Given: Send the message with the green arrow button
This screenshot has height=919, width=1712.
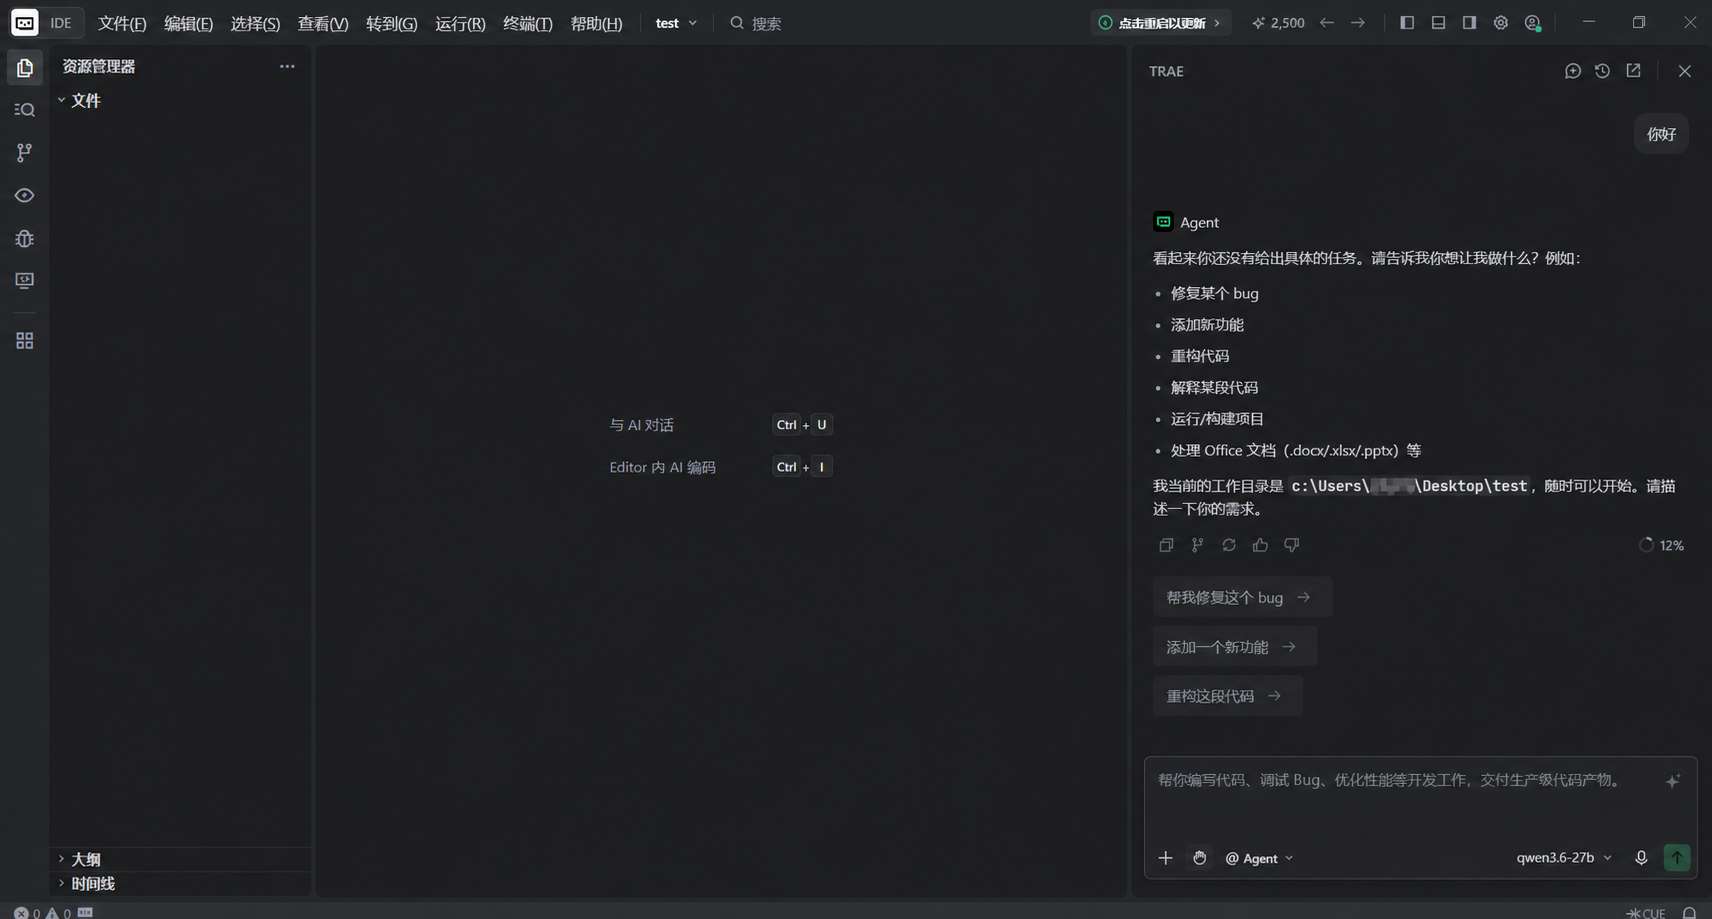Looking at the screenshot, I should pyautogui.click(x=1677, y=858).
